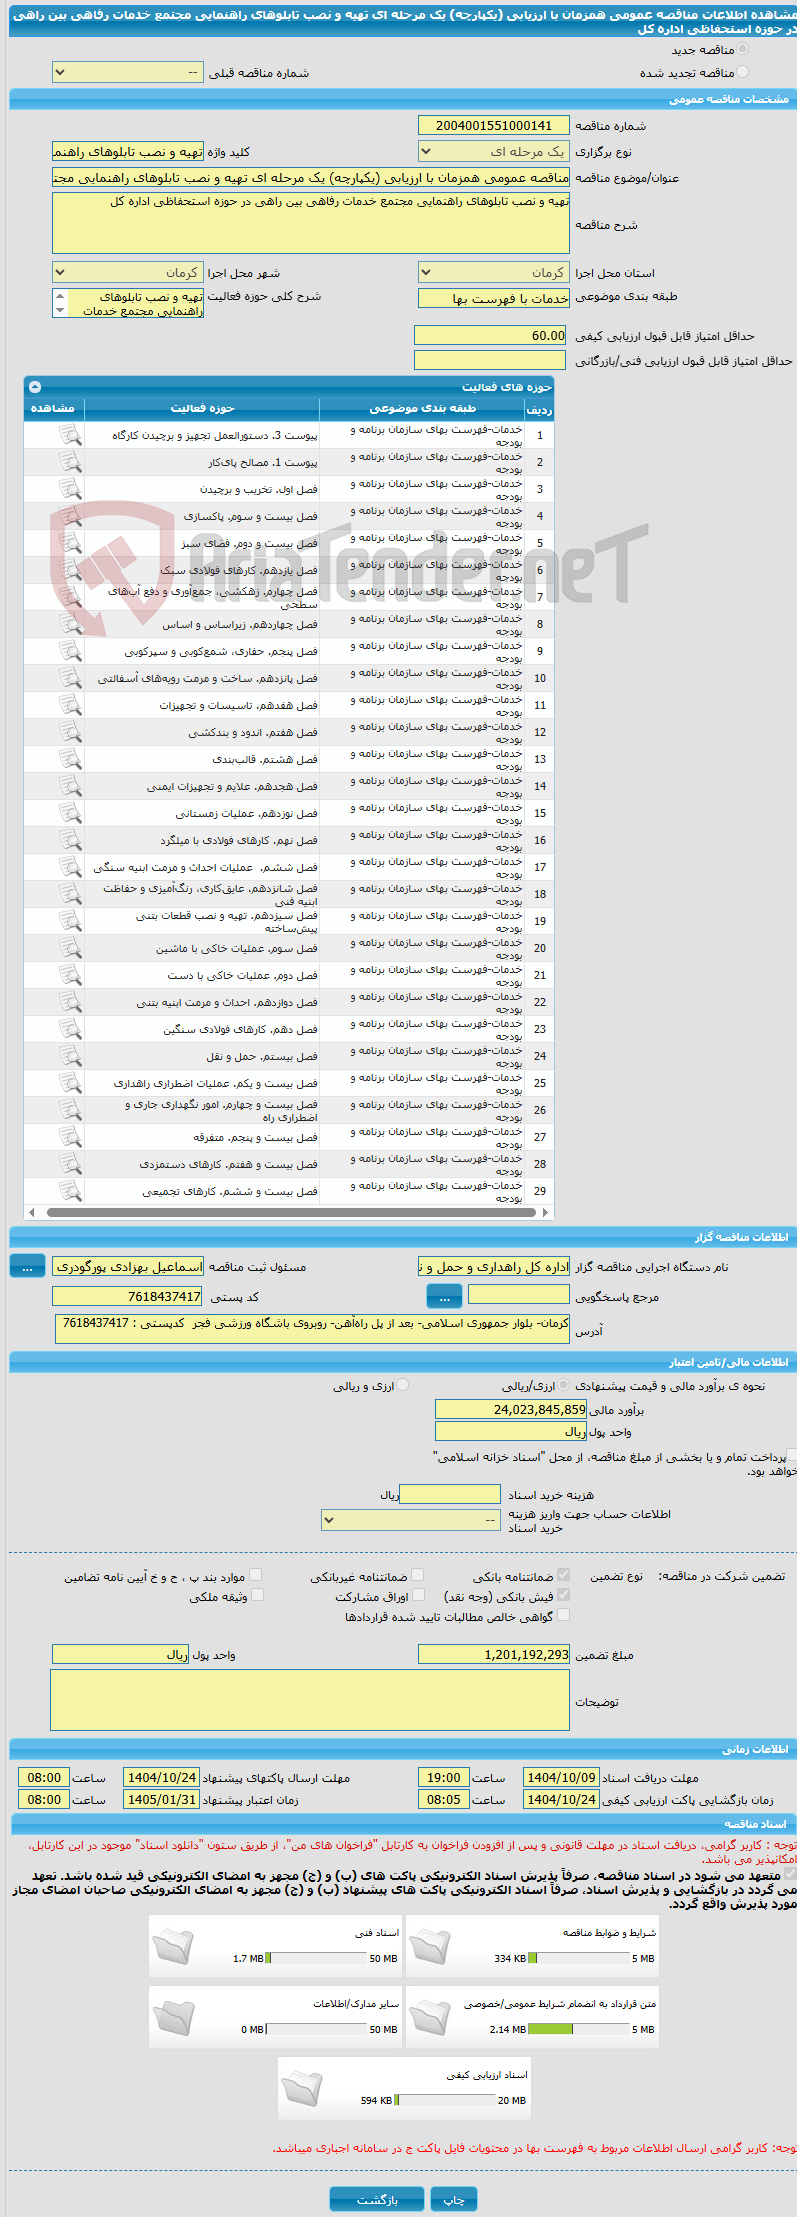Image resolution: width=797 pixels, height=2217 pixels.
Task: Click ellipsis button next to مسئول ثبت مناقصه
Action: pyautogui.click(x=27, y=1266)
